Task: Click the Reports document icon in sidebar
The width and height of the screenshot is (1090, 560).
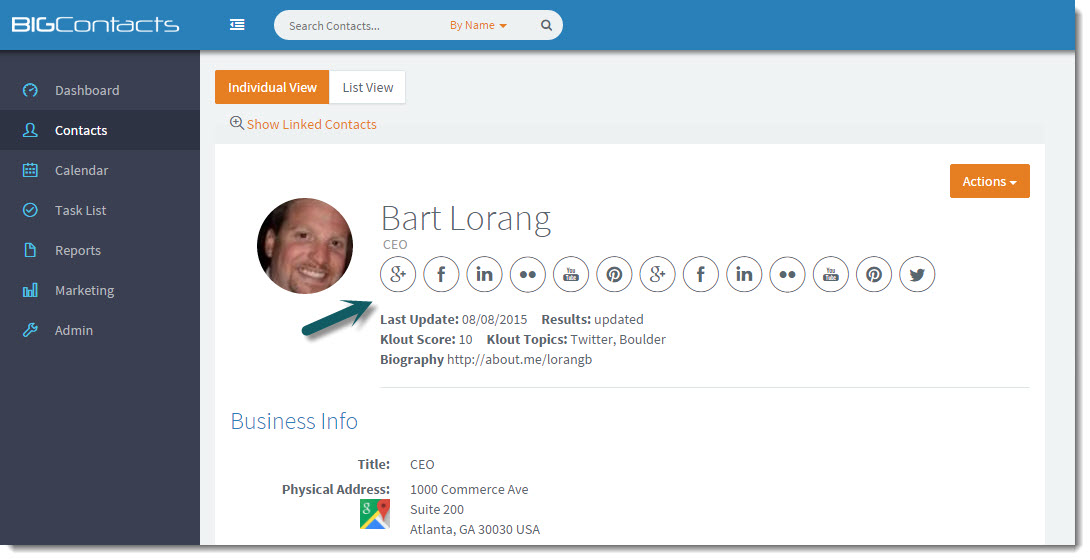Action: tap(30, 250)
